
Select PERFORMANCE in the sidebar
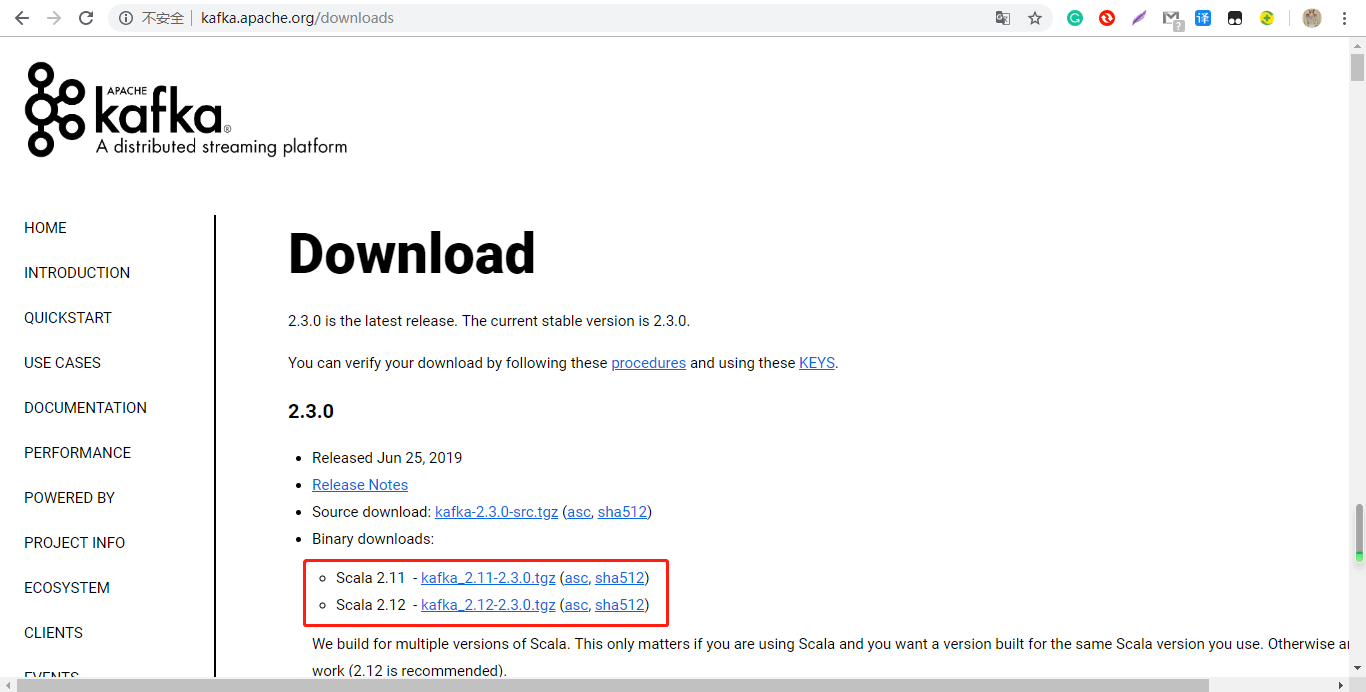pos(77,453)
